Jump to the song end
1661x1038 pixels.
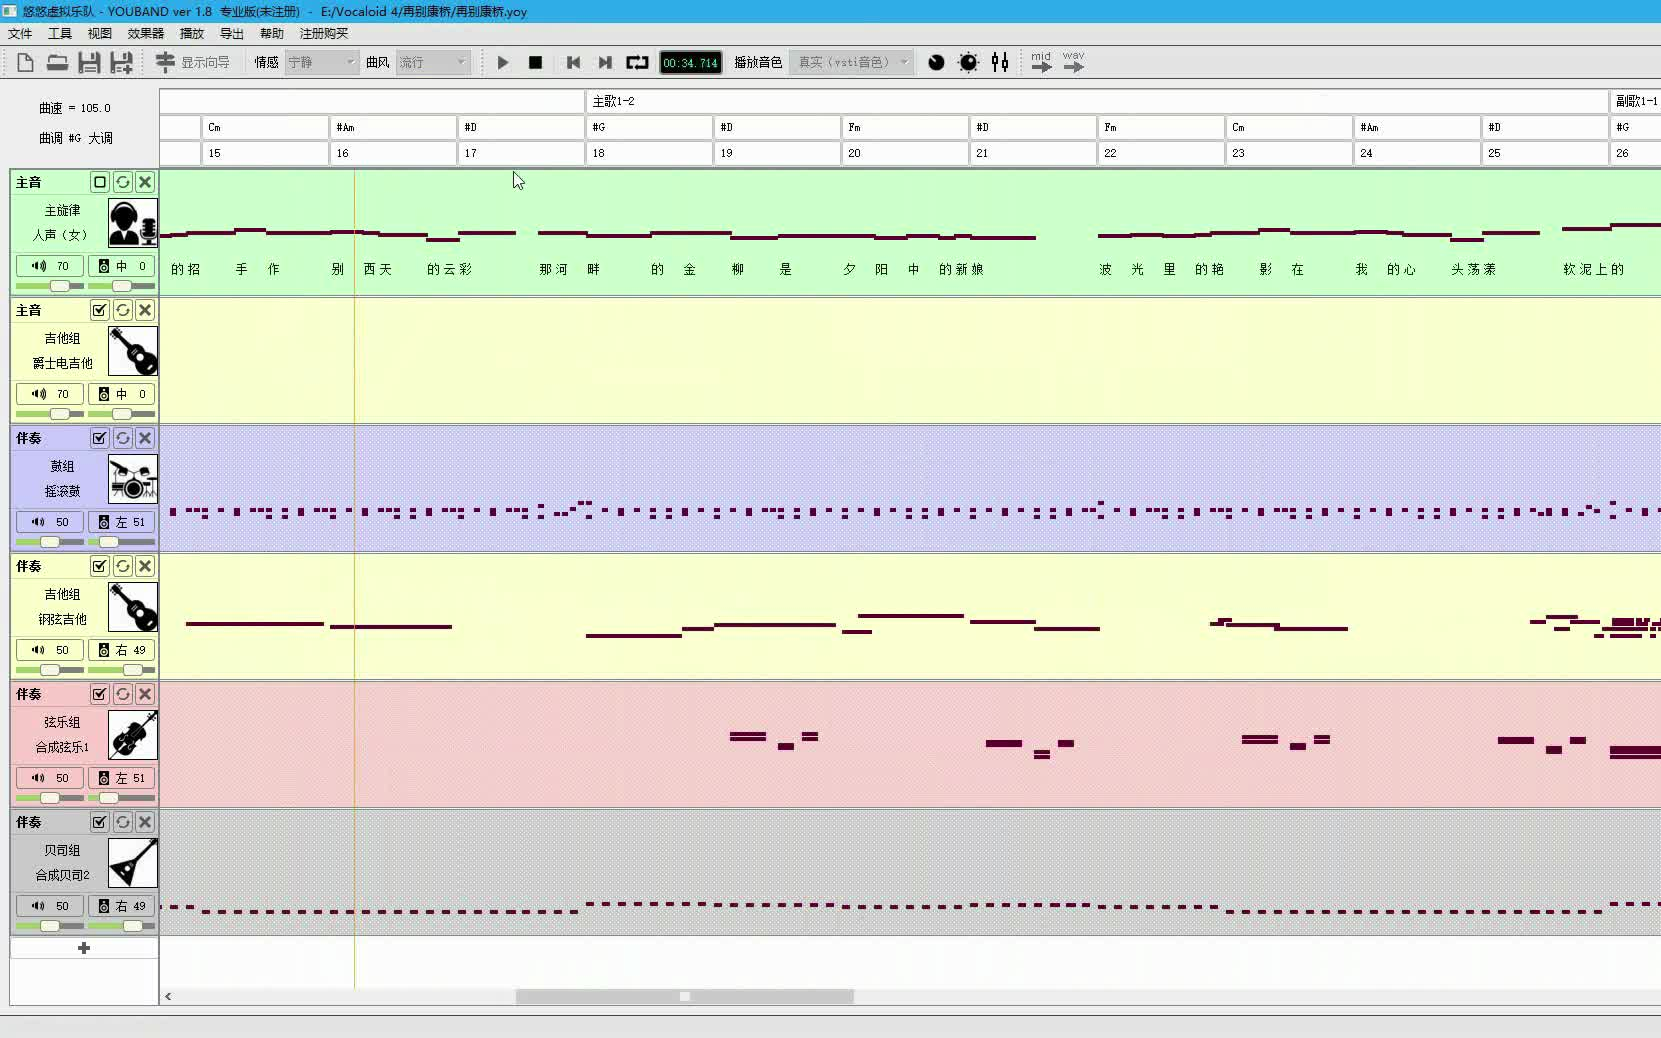605,62
